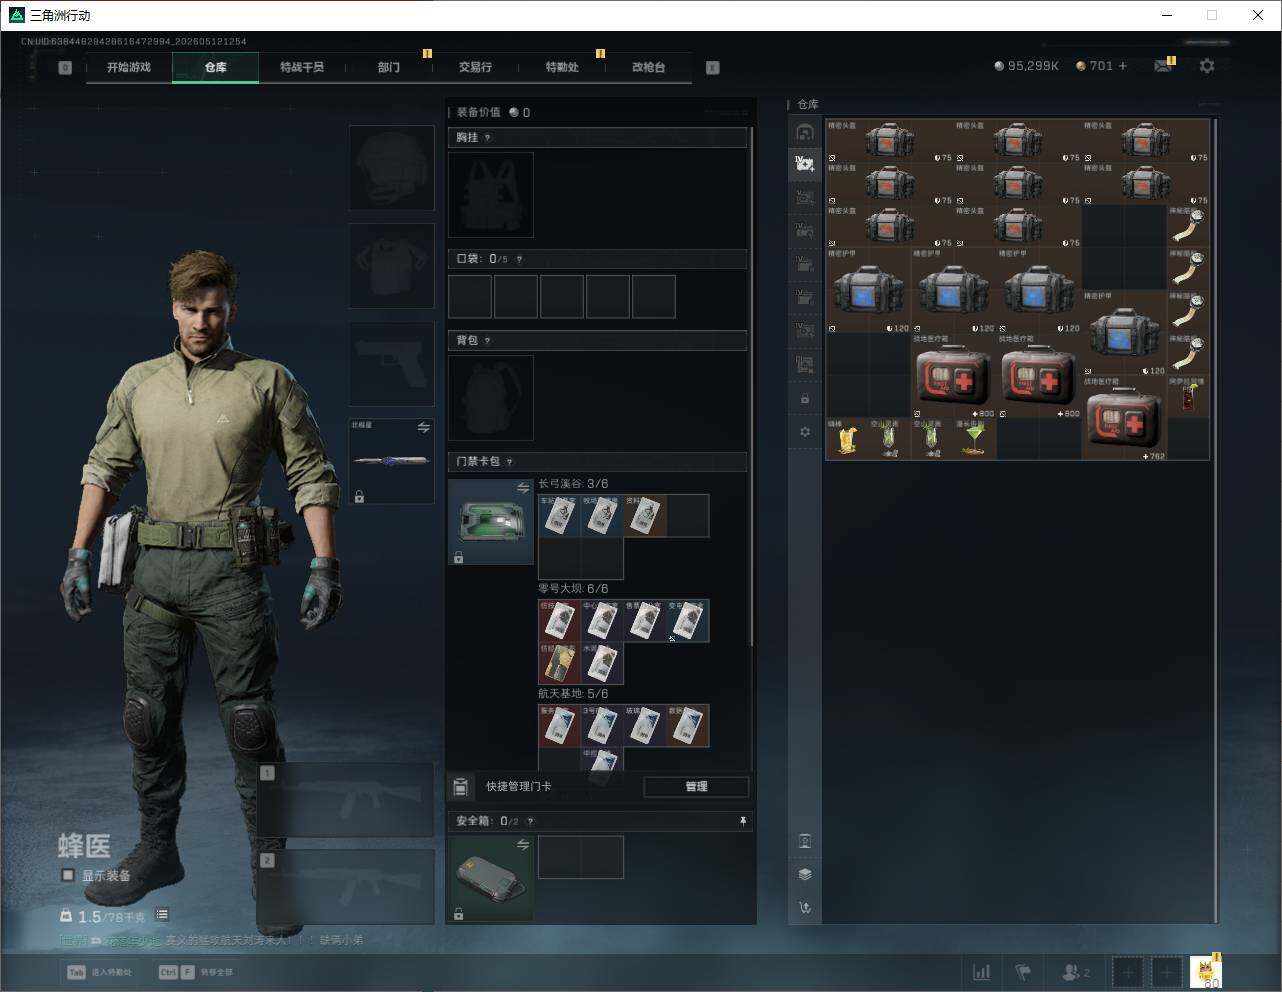Click the first empty squad plus slot

tap(1127, 972)
